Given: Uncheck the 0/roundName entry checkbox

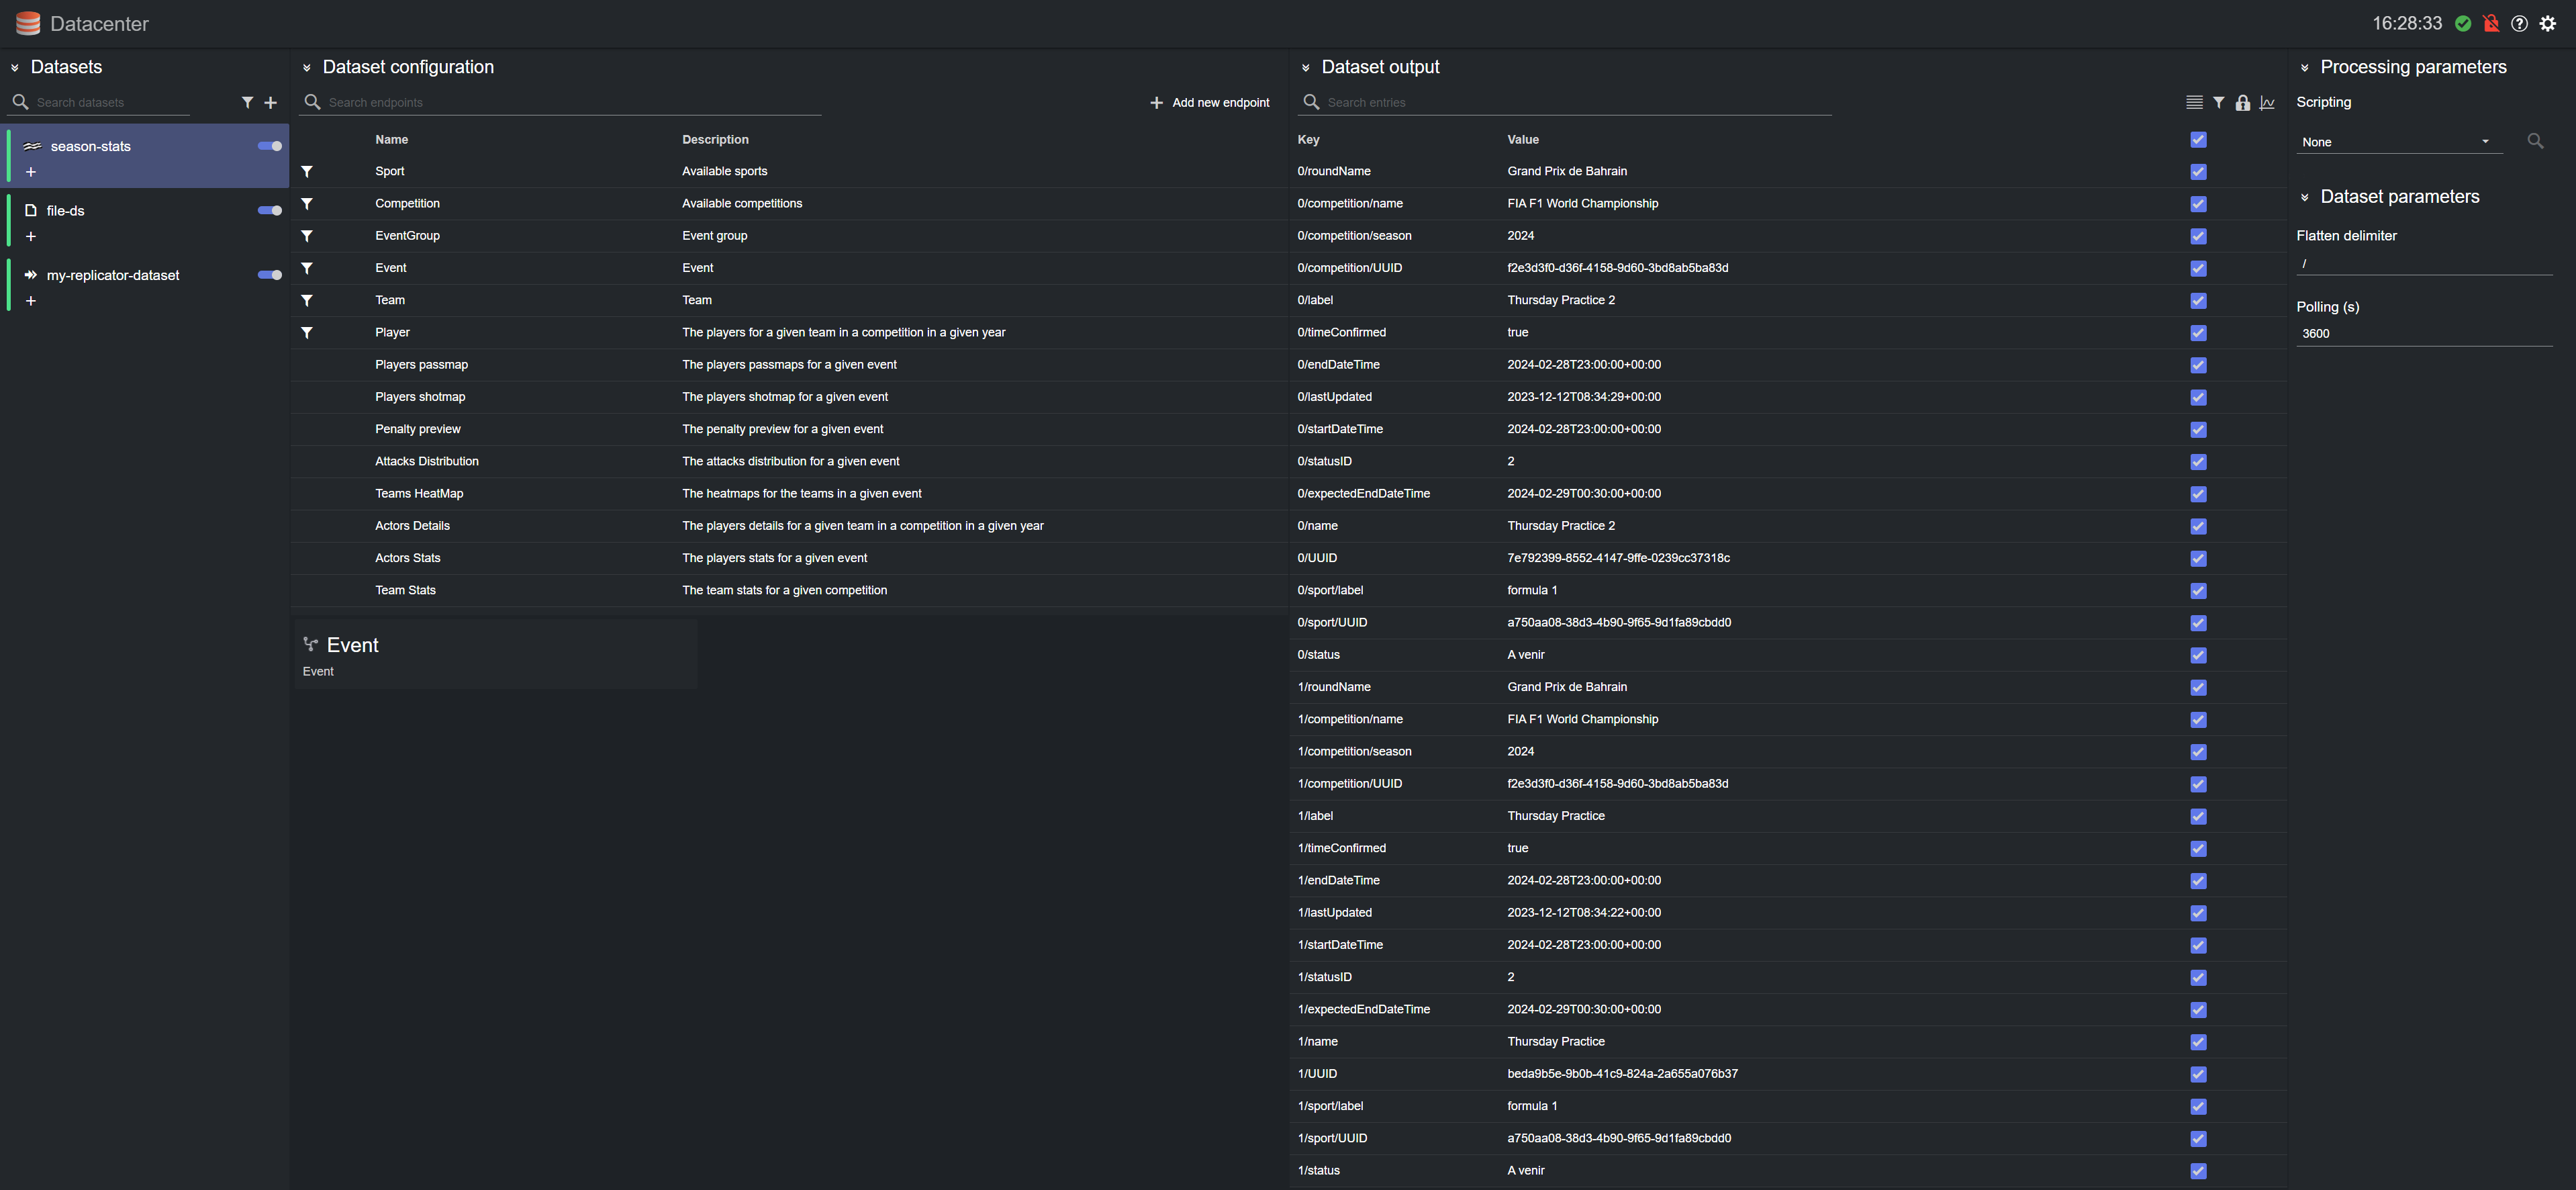Looking at the screenshot, I should pyautogui.click(x=2198, y=171).
